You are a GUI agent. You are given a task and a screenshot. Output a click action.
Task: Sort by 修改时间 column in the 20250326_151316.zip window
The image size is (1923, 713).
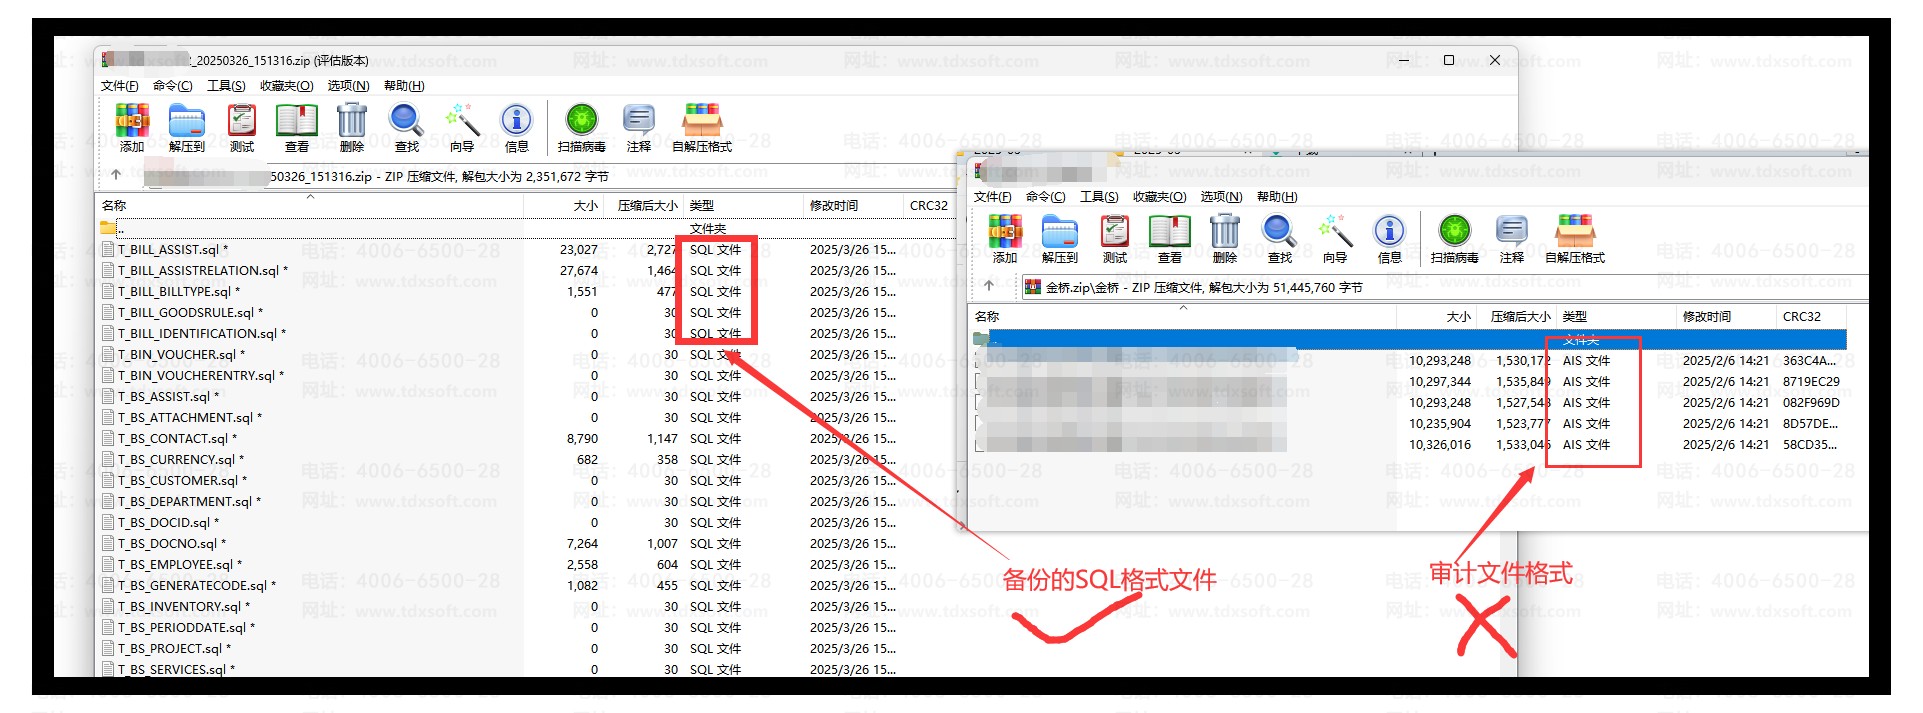pos(834,205)
